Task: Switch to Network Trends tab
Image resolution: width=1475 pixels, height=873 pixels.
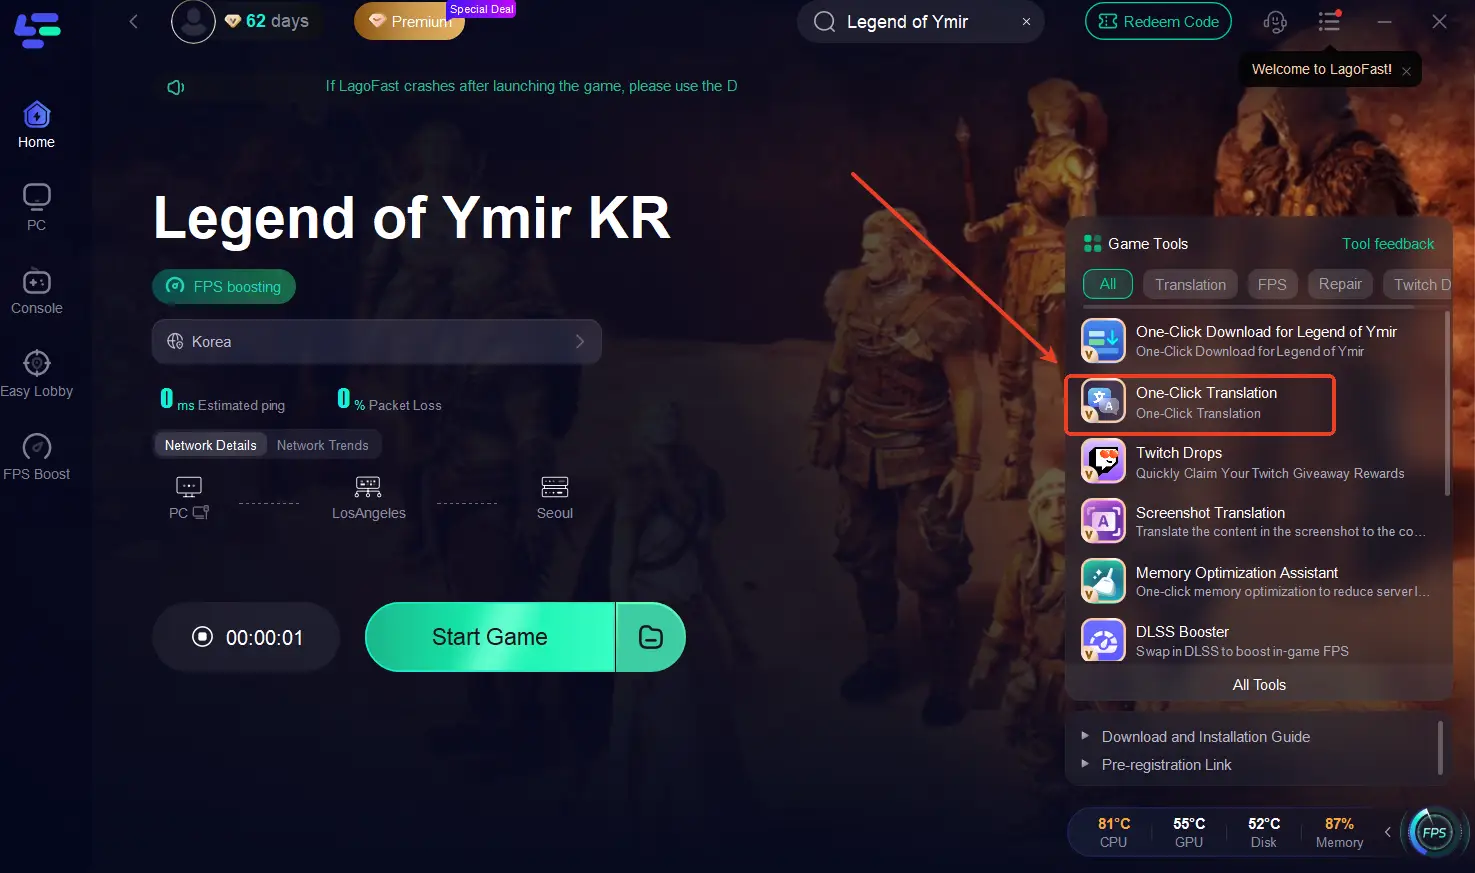Action: (322, 445)
